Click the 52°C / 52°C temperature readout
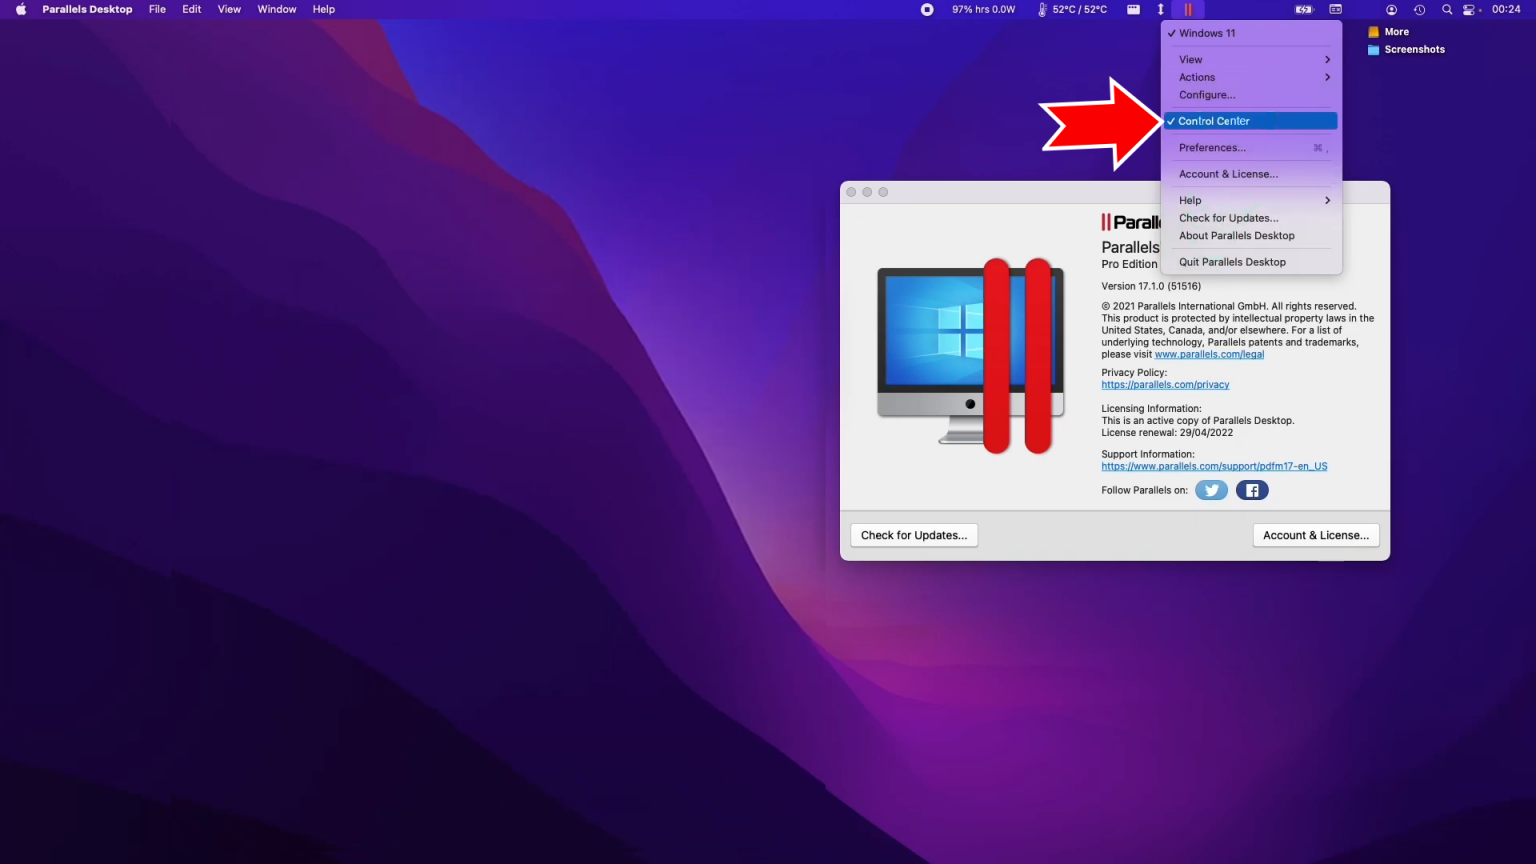 [x=1079, y=9]
